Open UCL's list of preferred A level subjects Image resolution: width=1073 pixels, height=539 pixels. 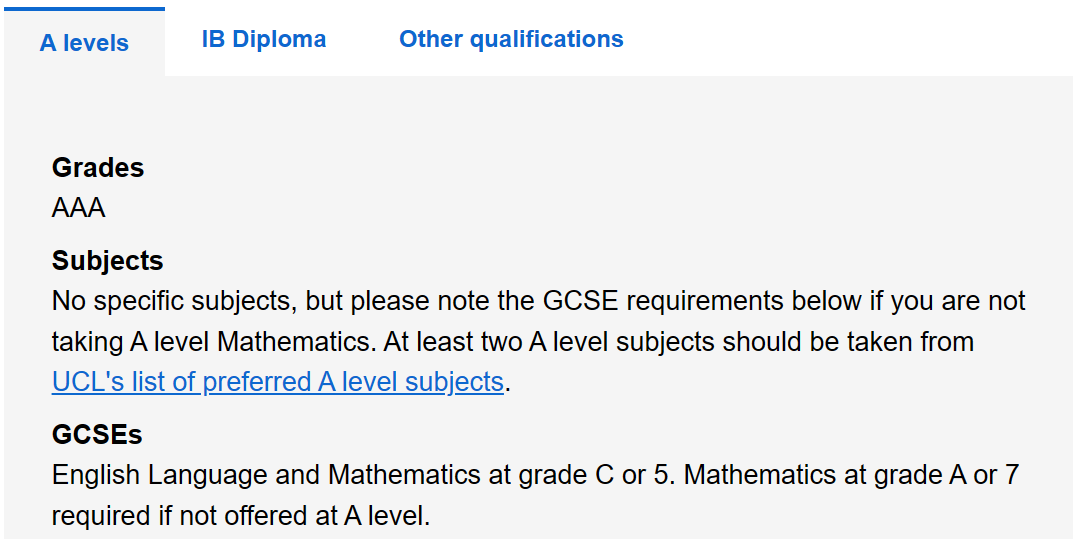click(277, 382)
